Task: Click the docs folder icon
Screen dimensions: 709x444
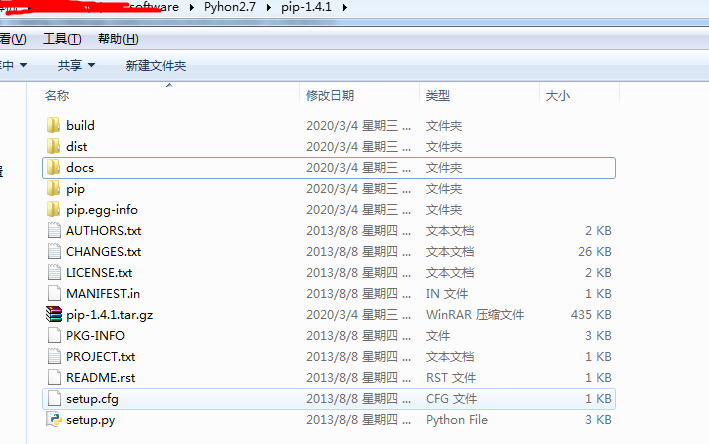Action: pos(53,168)
